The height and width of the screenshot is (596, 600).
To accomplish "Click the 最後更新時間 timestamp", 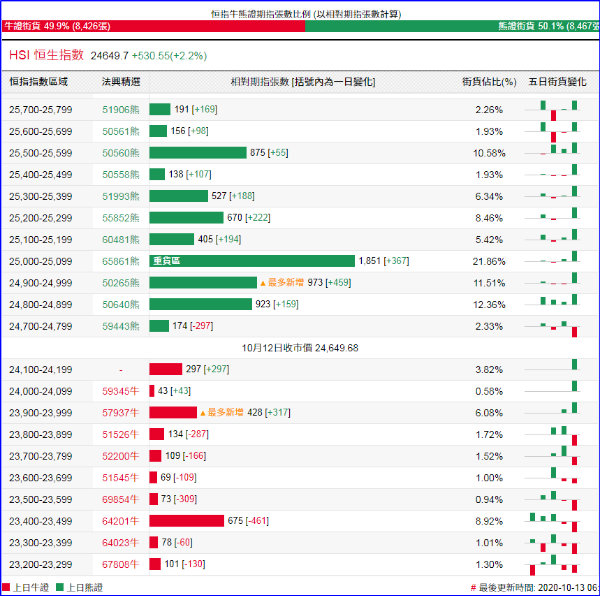I will point(535,588).
